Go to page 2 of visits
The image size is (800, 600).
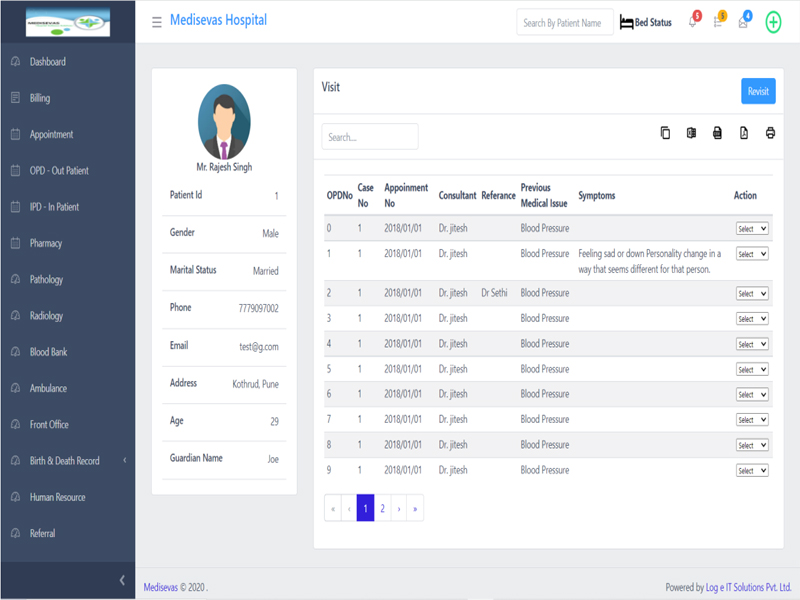click(382, 508)
